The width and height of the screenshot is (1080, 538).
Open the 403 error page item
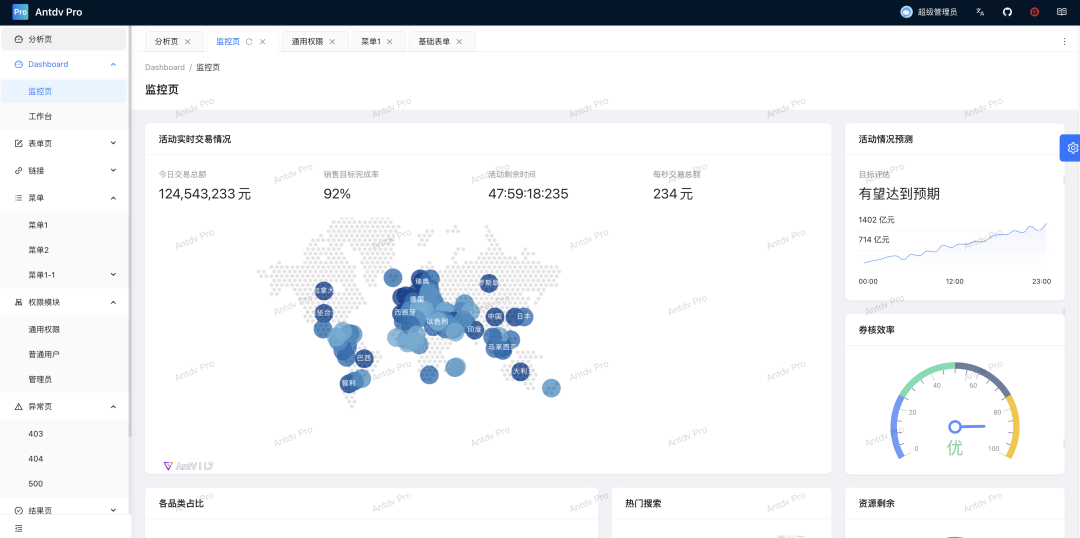pos(63,434)
